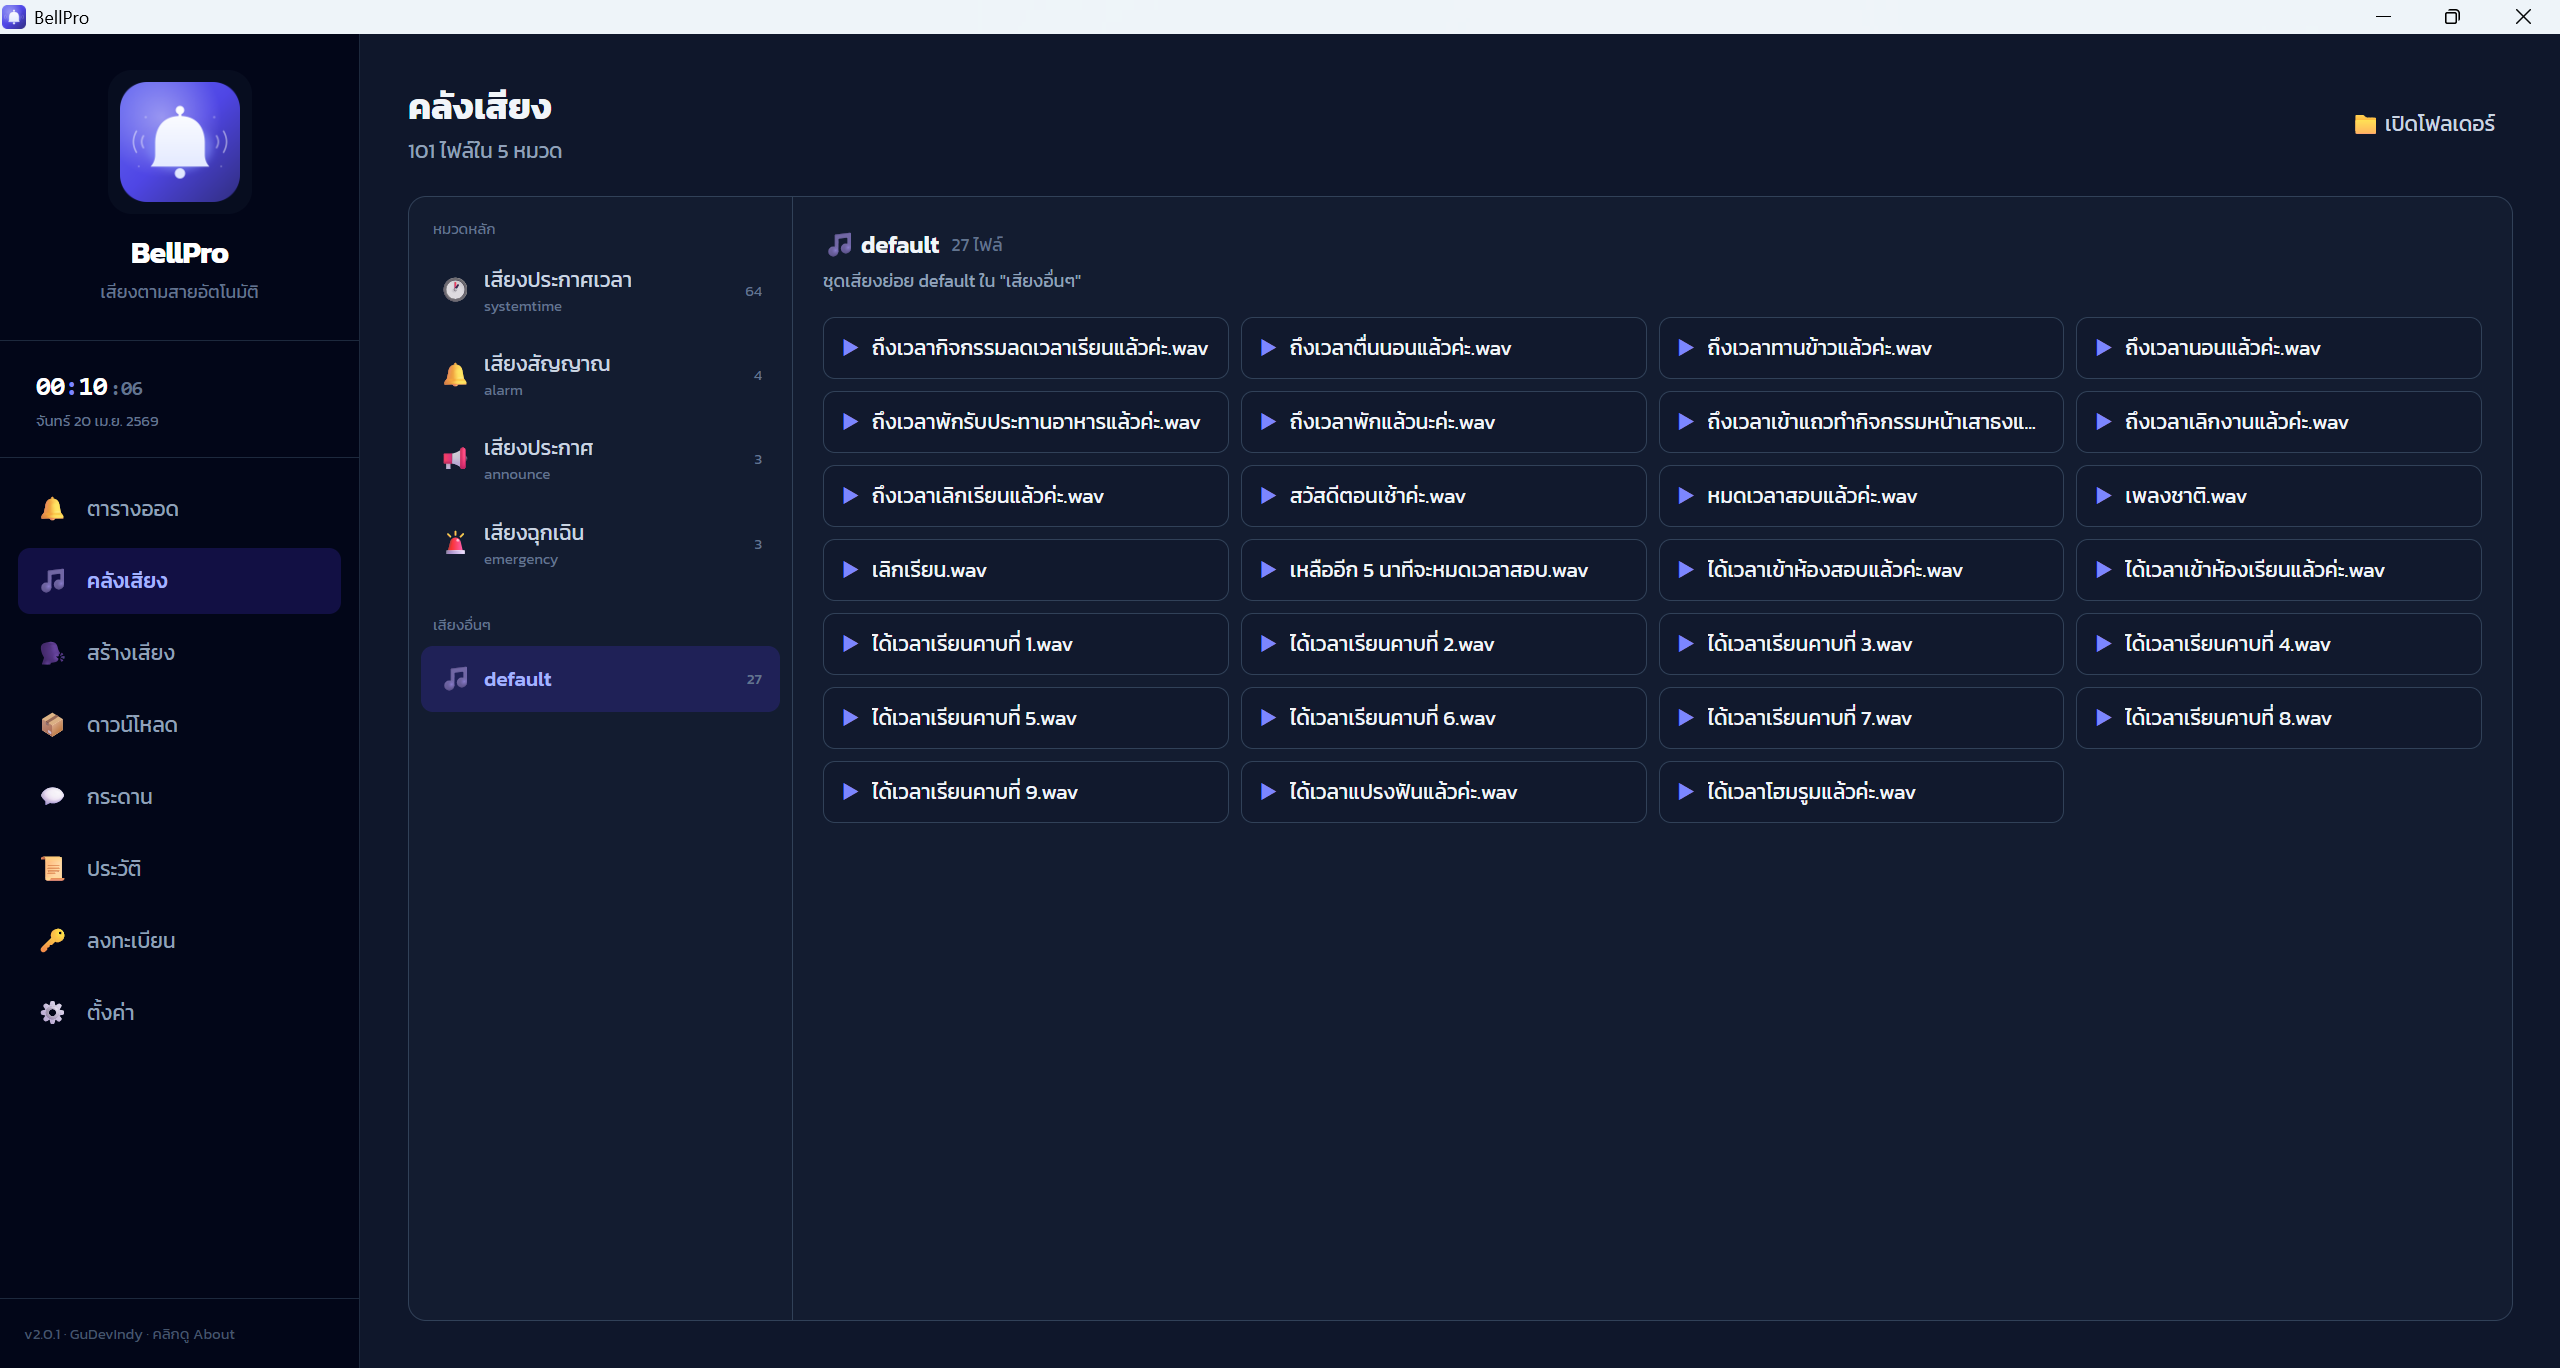Play ถึงเวลาเลิกงานแล้วค่ะ.wav
This screenshot has width=2560, height=1368.
pyautogui.click(x=2278, y=422)
